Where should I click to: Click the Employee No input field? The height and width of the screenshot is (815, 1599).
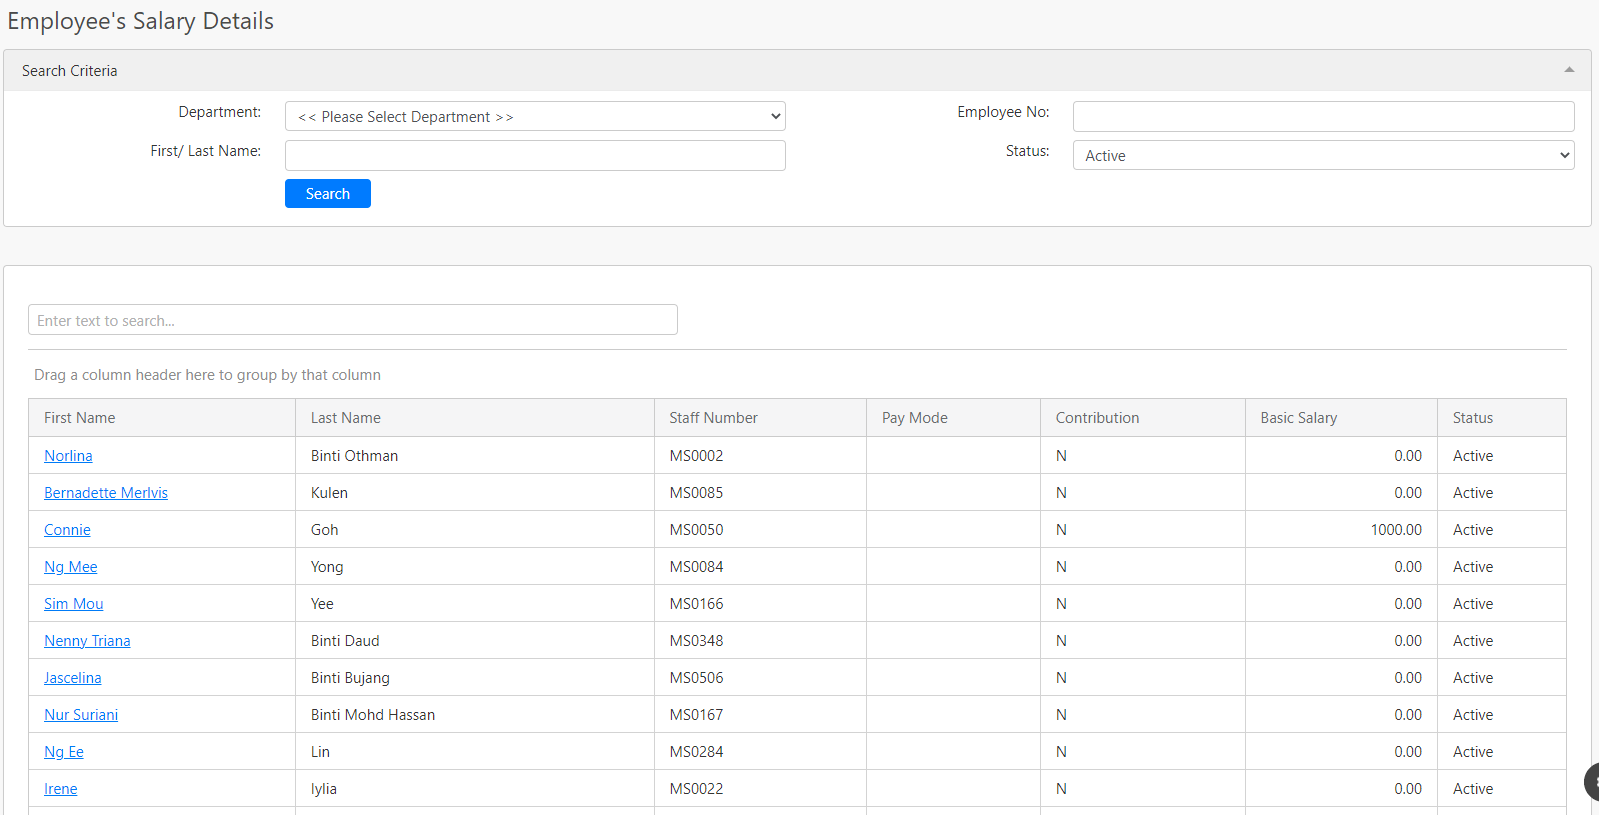[x=1323, y=116]
